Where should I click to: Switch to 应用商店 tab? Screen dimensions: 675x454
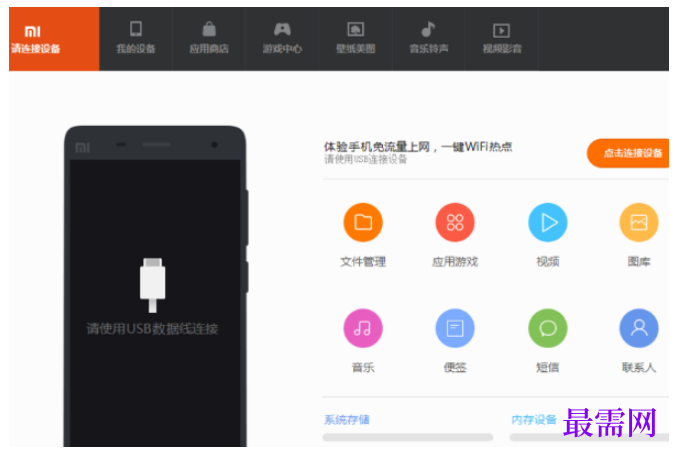(x=209, y=39)
